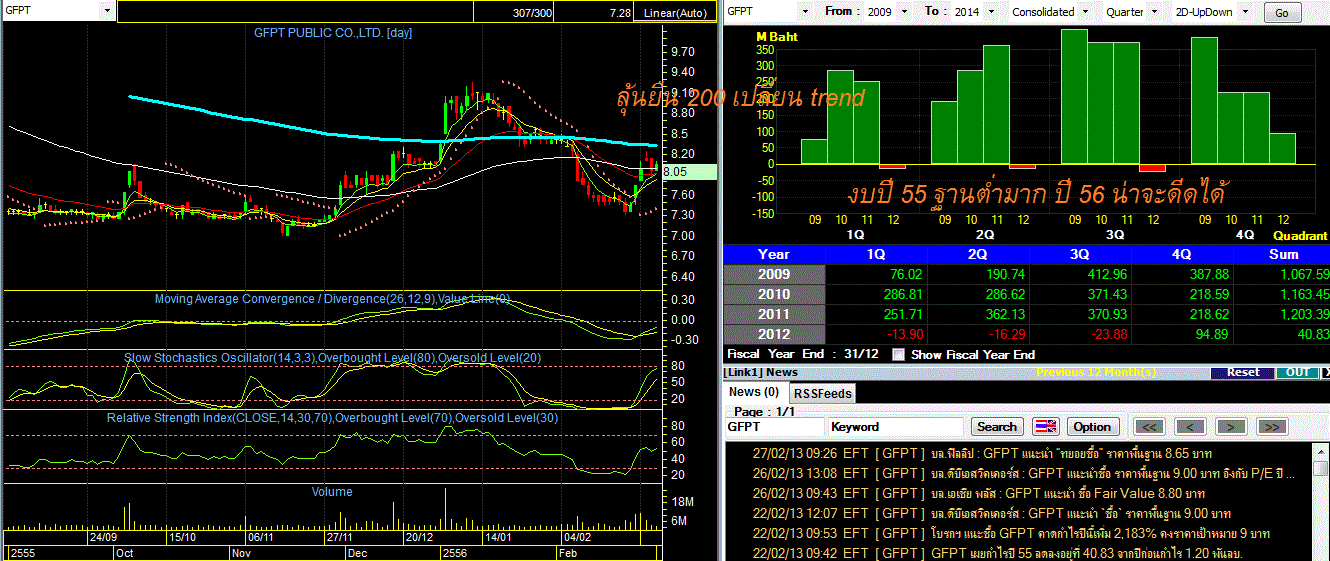The width and height of the screenshot is (1330, 561).
Task: Click the Sum column header
Action: 1283,254
